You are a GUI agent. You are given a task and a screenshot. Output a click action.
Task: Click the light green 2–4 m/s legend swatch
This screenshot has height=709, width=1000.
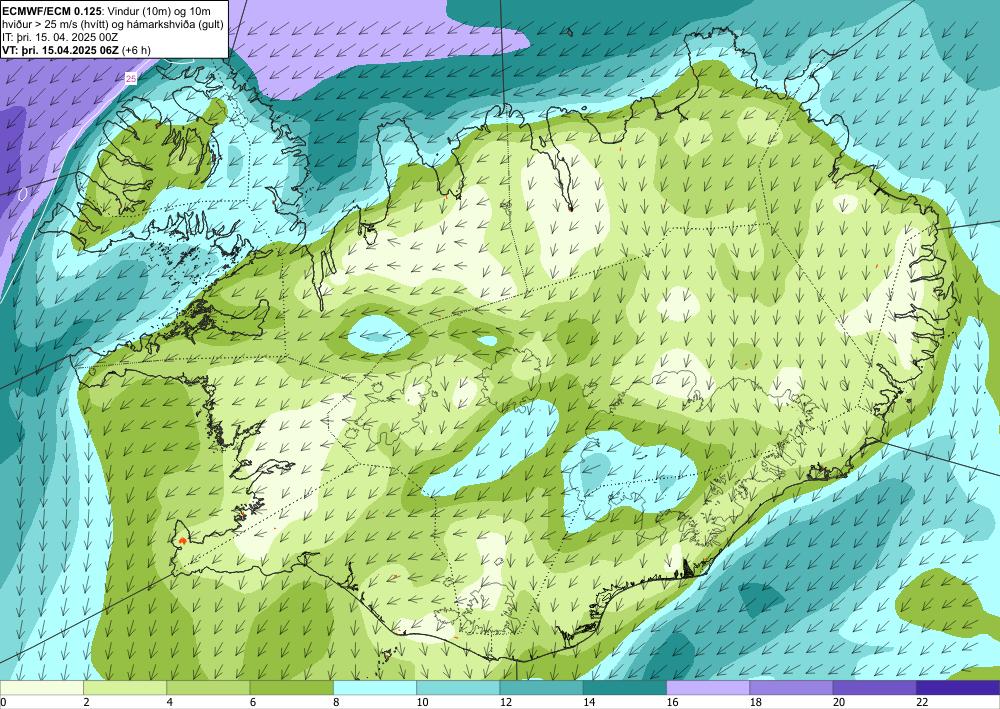coord(125,687)
